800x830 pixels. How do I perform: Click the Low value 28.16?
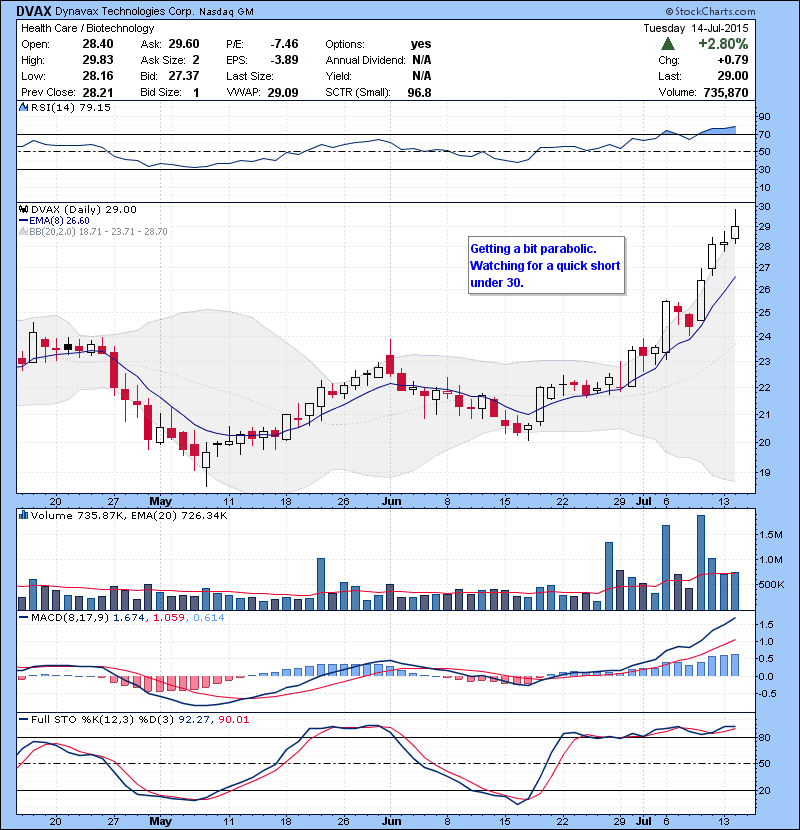coord(98,76)
